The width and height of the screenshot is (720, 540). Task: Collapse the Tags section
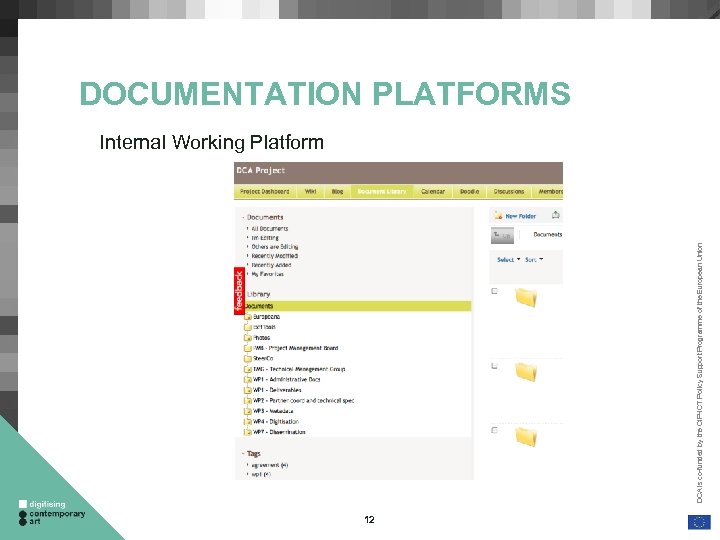tap(251, 454)
